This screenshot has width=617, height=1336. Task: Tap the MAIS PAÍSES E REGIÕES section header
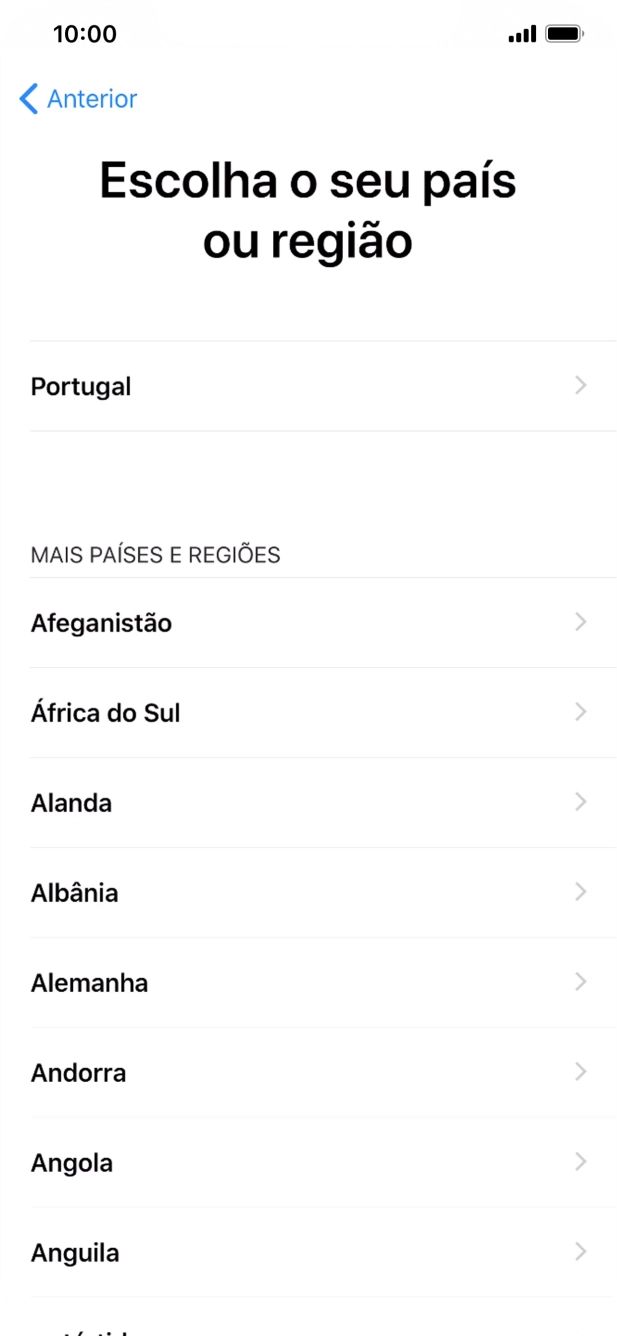155,554
